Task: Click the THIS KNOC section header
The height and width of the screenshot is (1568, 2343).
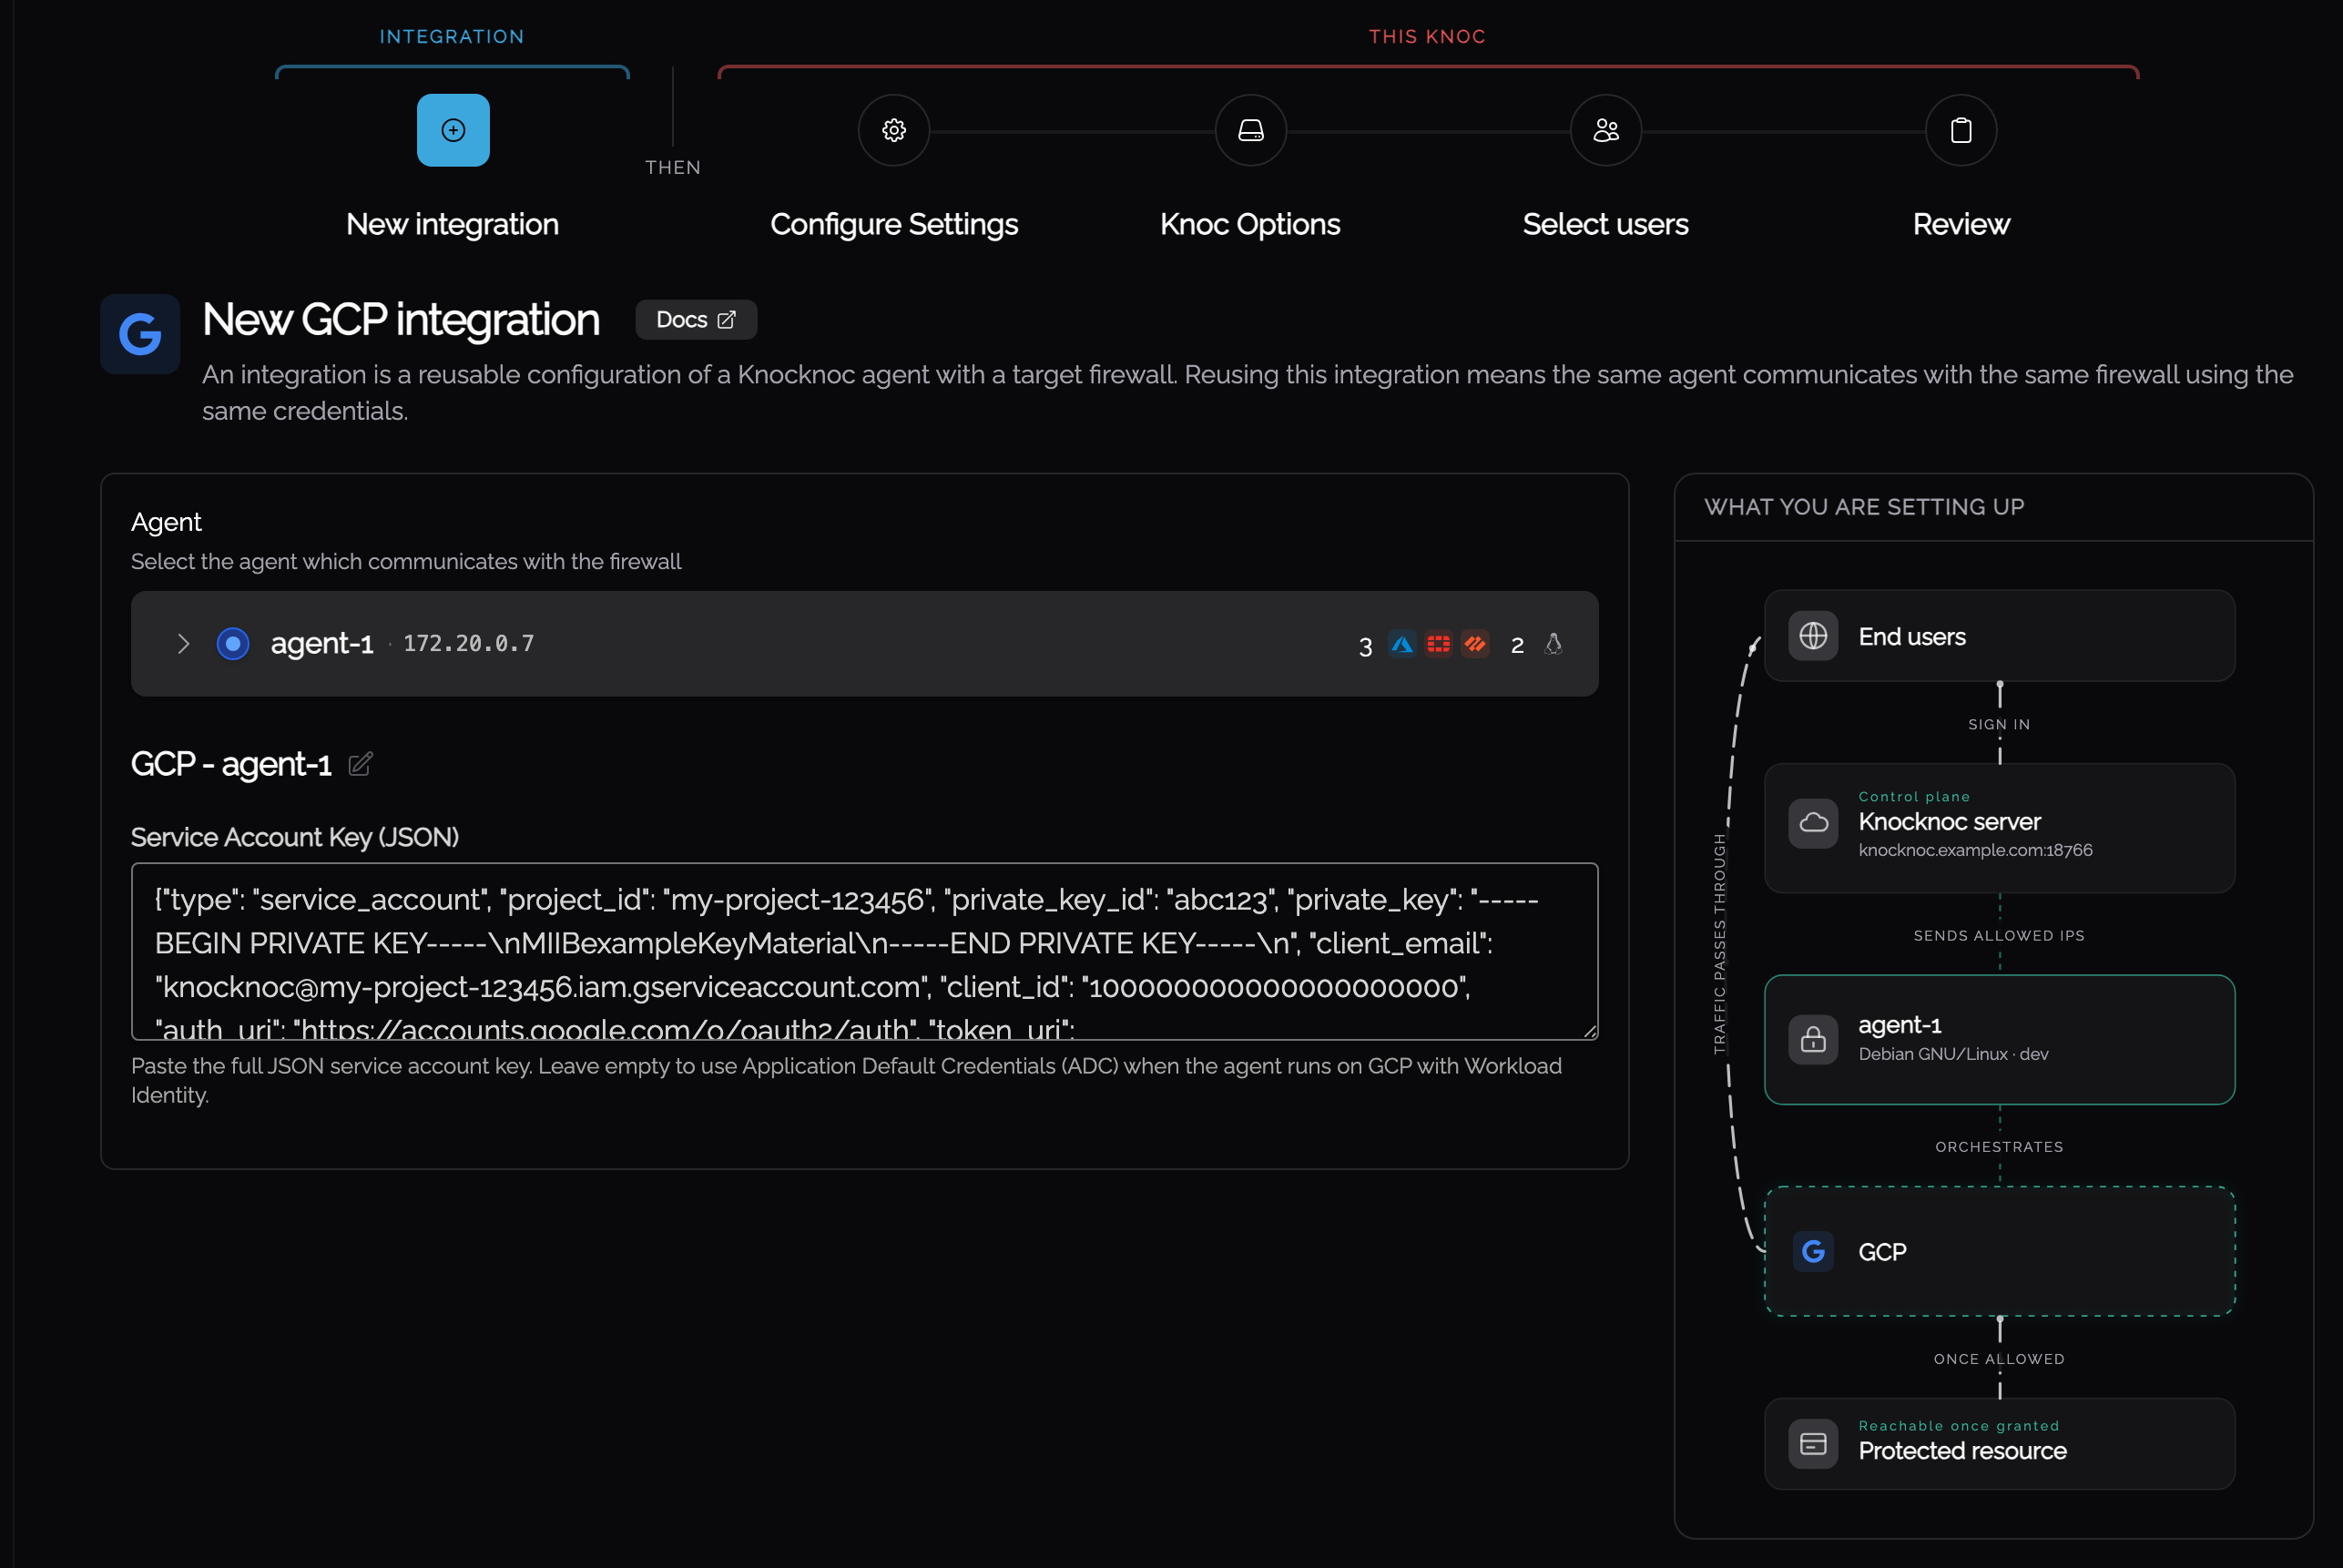Action: coord(1427,37)
